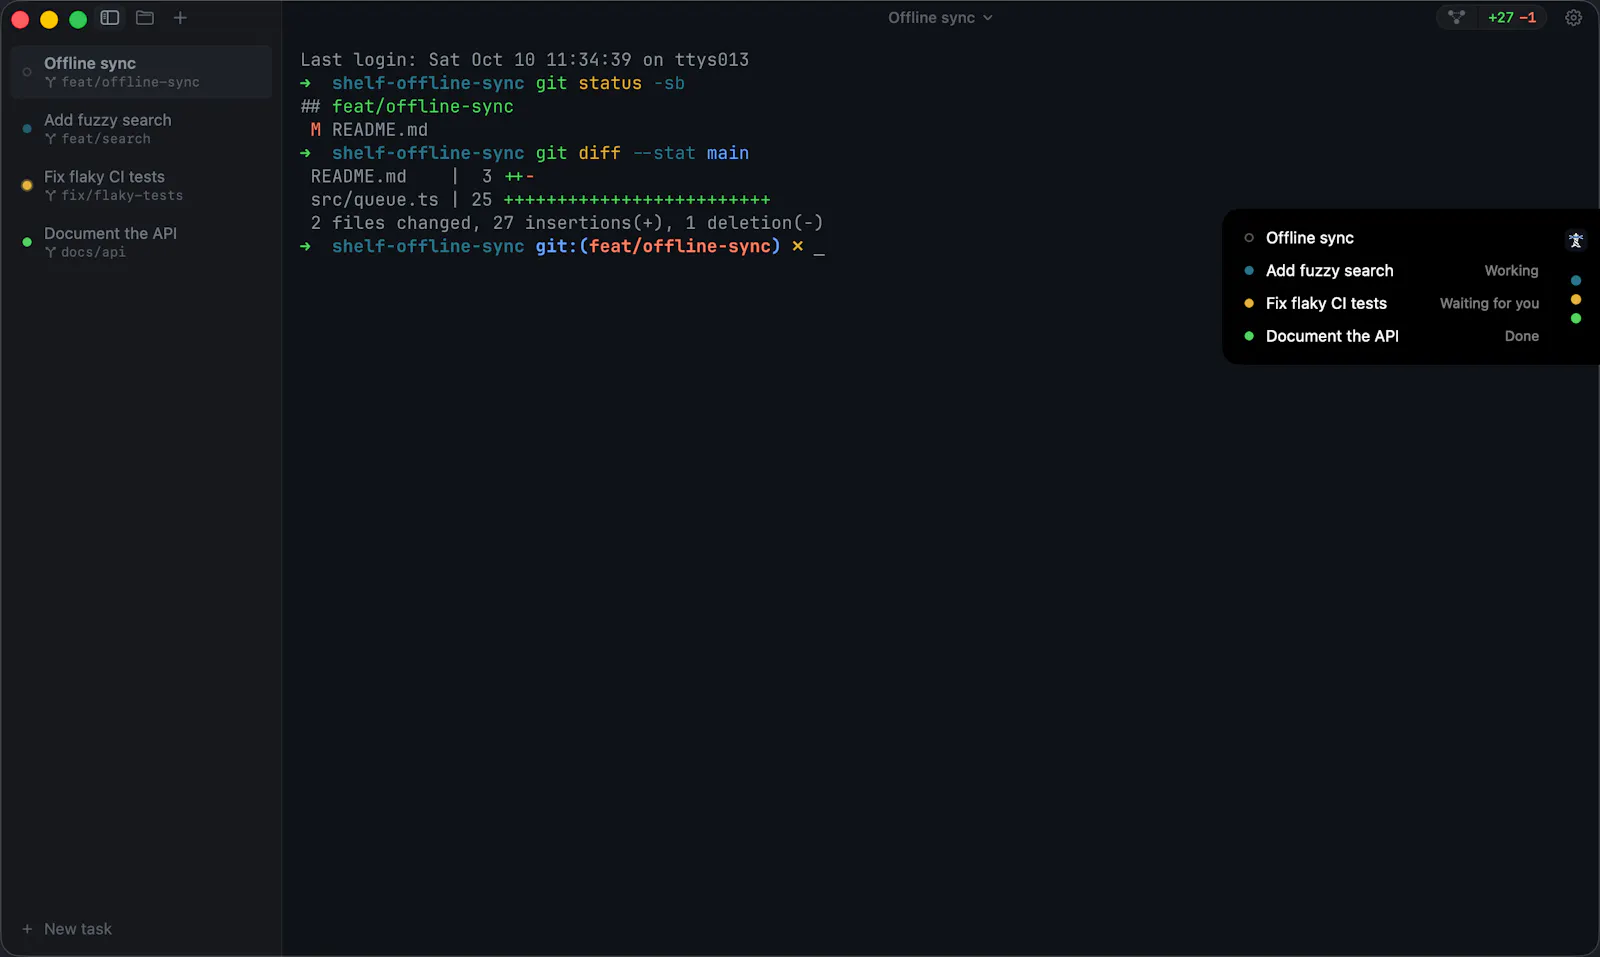Choose "Add fuzzy search" marked Working in the popover

pos(1391,271)
